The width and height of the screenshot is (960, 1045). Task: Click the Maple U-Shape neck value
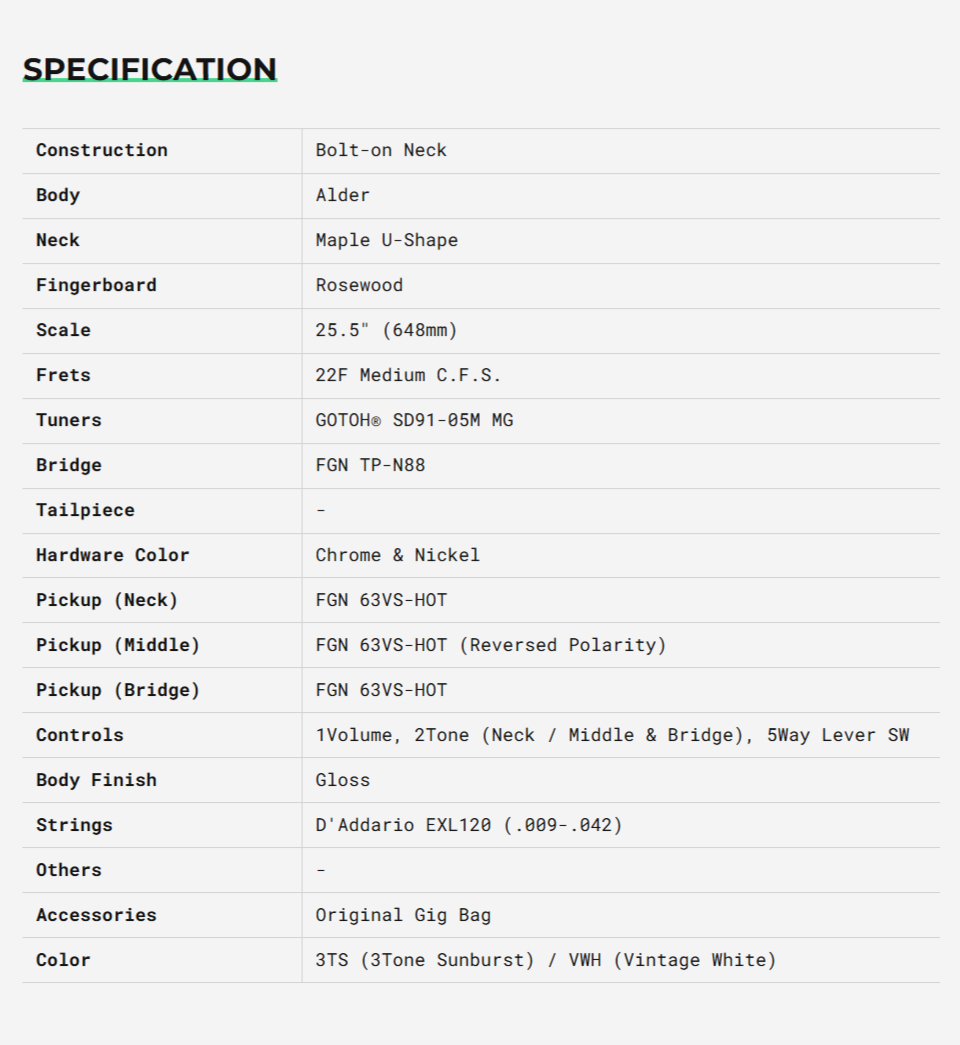[387, 240]
